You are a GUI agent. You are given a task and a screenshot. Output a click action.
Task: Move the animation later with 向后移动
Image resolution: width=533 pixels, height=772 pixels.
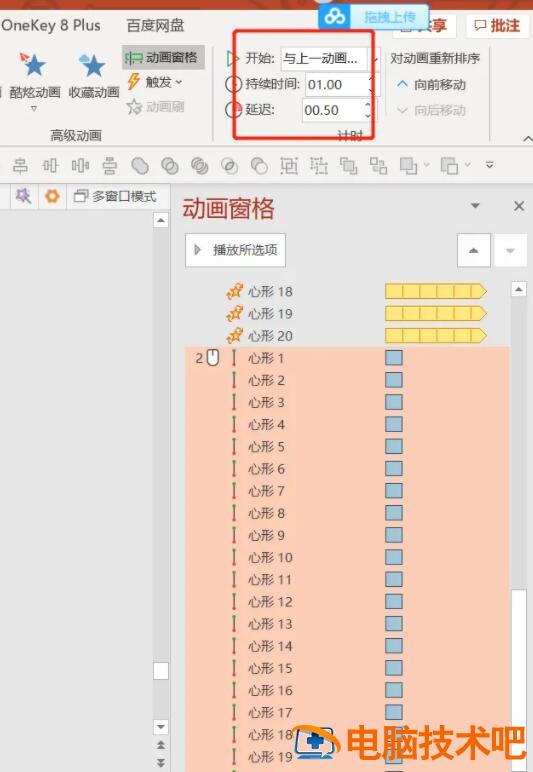point(432,110)
